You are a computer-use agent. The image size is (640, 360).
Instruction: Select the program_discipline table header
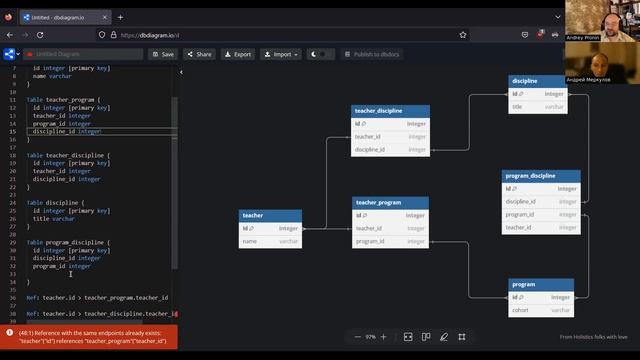pyautogui.click(x=541, y=176)
